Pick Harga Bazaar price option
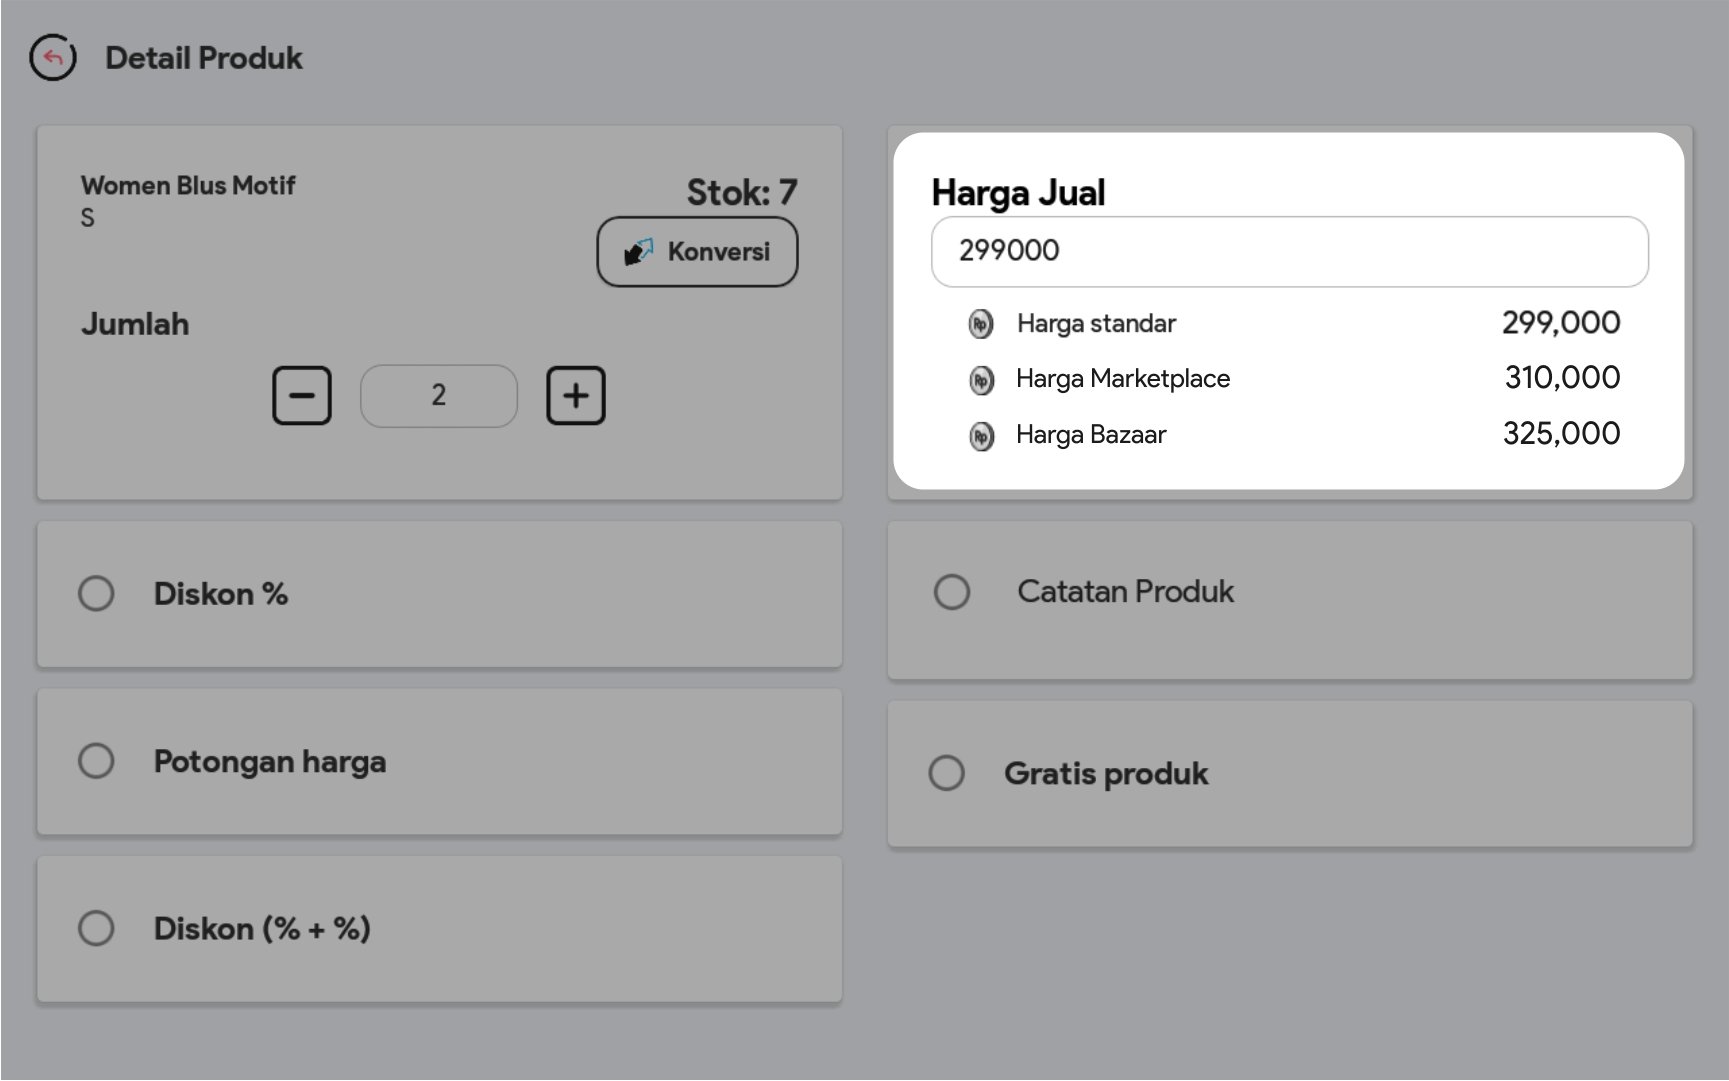This screenshot has width=1729, height=1081. [1091, 435]
